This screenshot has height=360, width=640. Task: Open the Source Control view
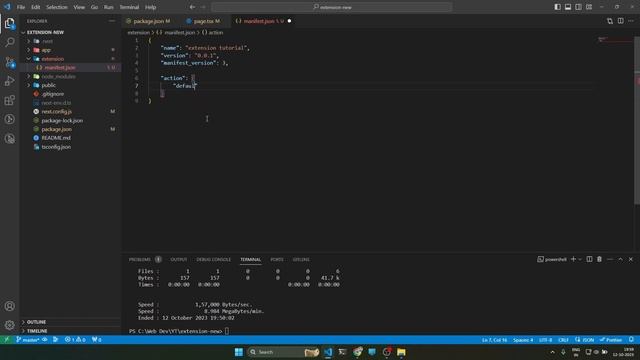click(x=9, y=62)
